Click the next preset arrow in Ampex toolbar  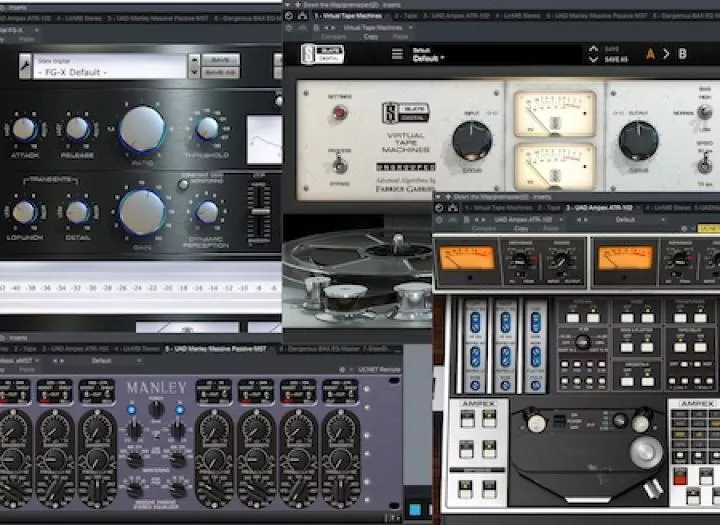(586, 220)
